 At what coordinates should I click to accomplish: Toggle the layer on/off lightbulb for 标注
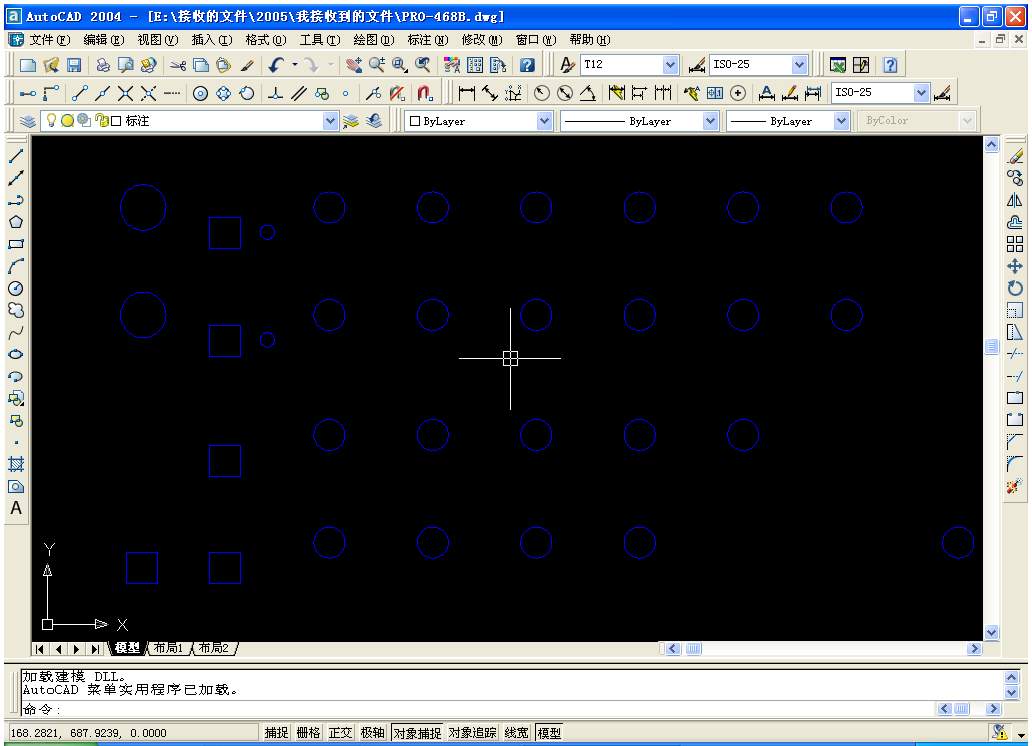(x=51, y=120)
